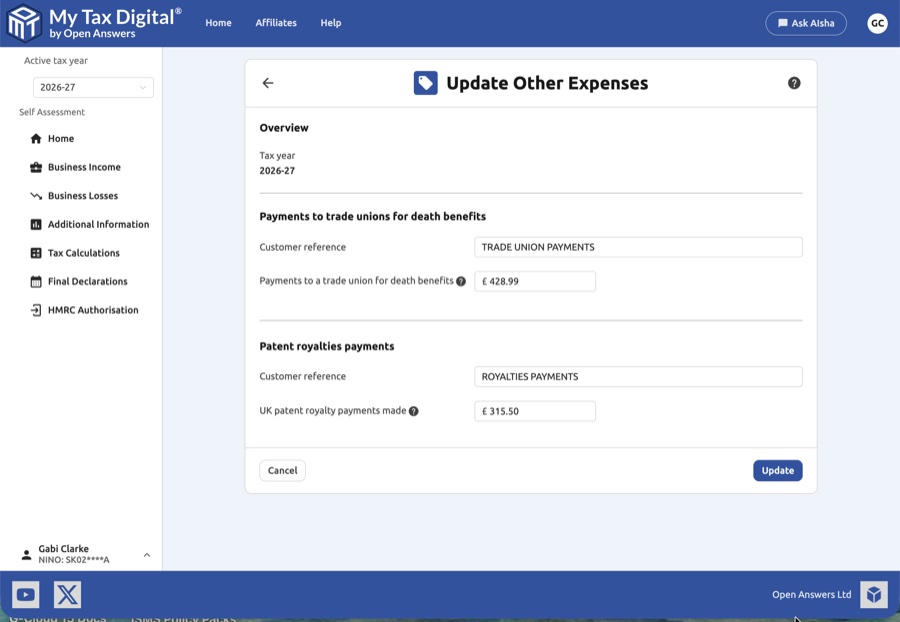
Task: Cancel the expense changes
Action: coord(282,470)
